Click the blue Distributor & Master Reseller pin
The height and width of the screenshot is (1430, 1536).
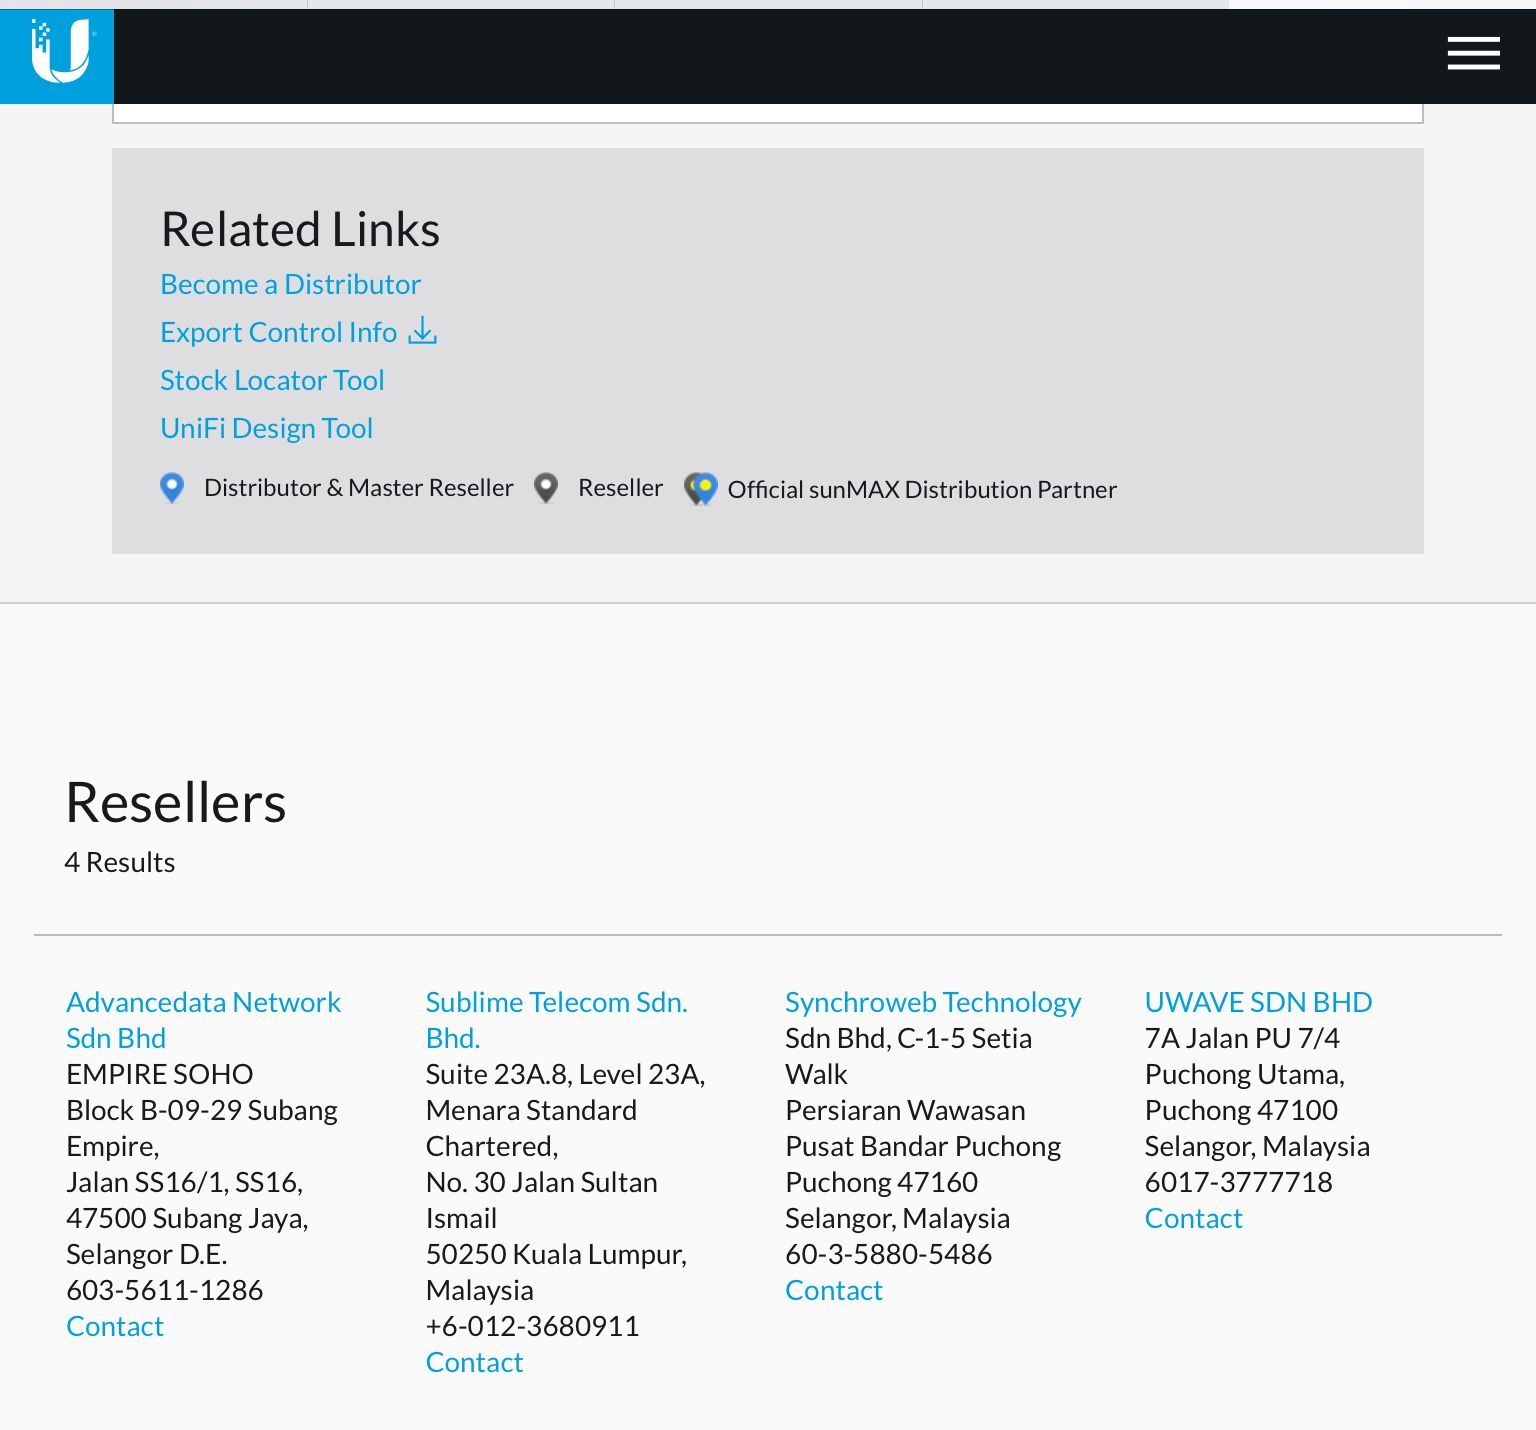click(172, 488)
